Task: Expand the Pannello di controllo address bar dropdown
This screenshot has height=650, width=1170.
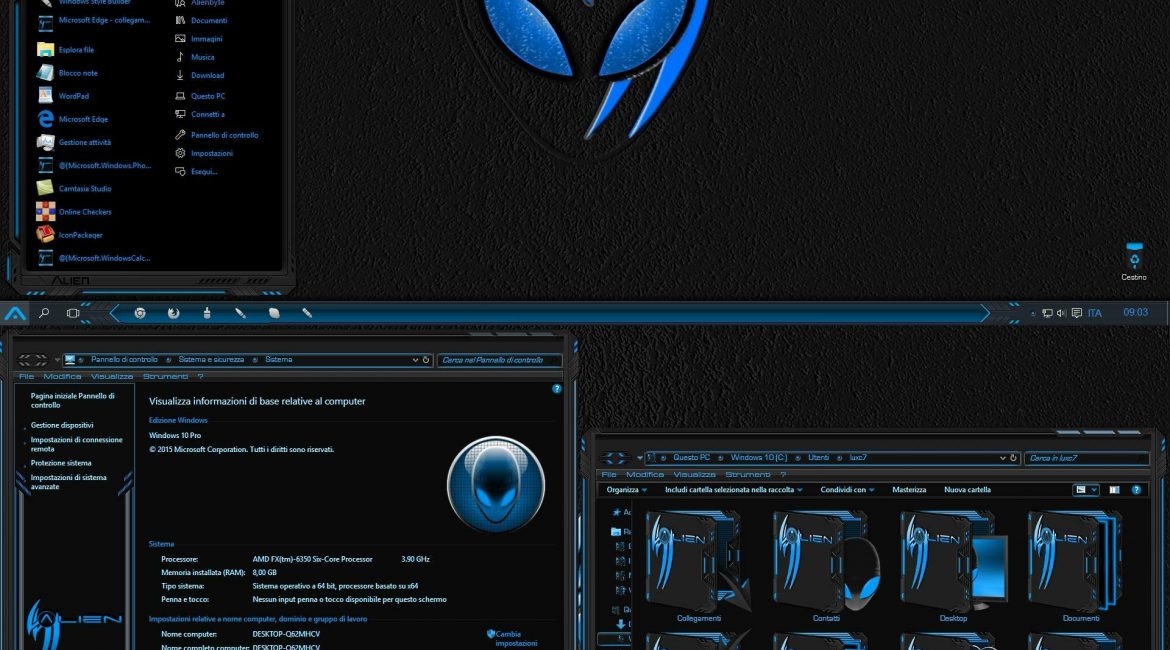Action: tap(416, 360)
